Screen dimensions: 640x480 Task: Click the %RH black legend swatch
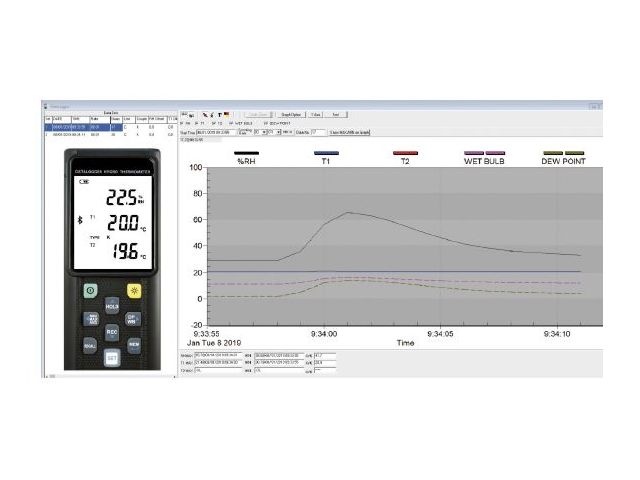[x=247, y=153]
